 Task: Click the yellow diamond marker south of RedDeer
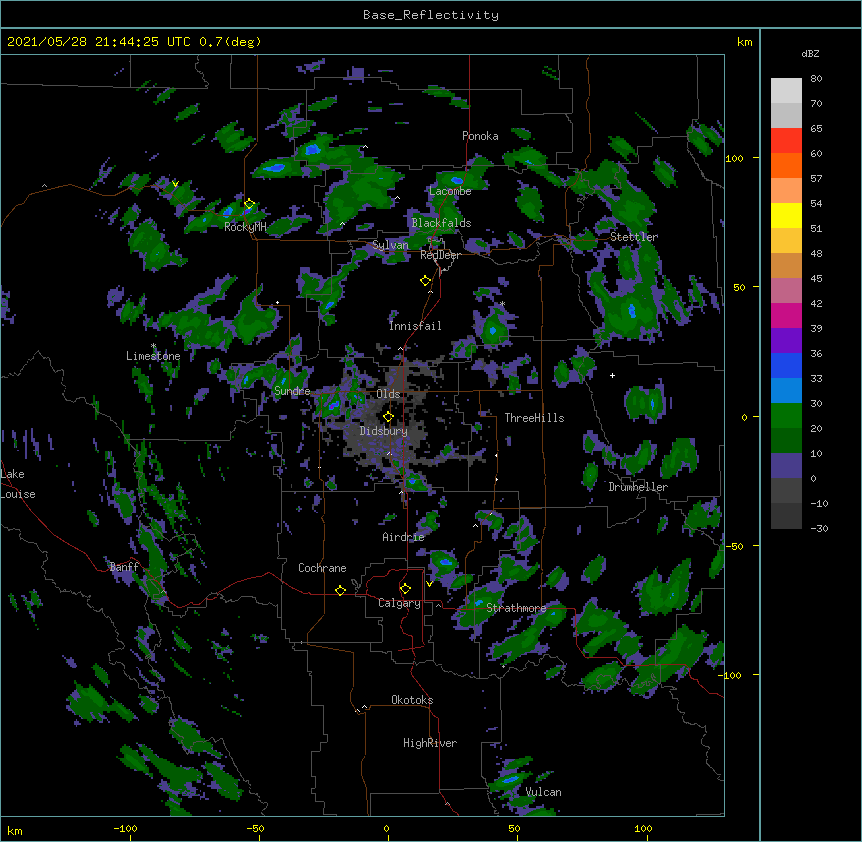pos(425,281)
